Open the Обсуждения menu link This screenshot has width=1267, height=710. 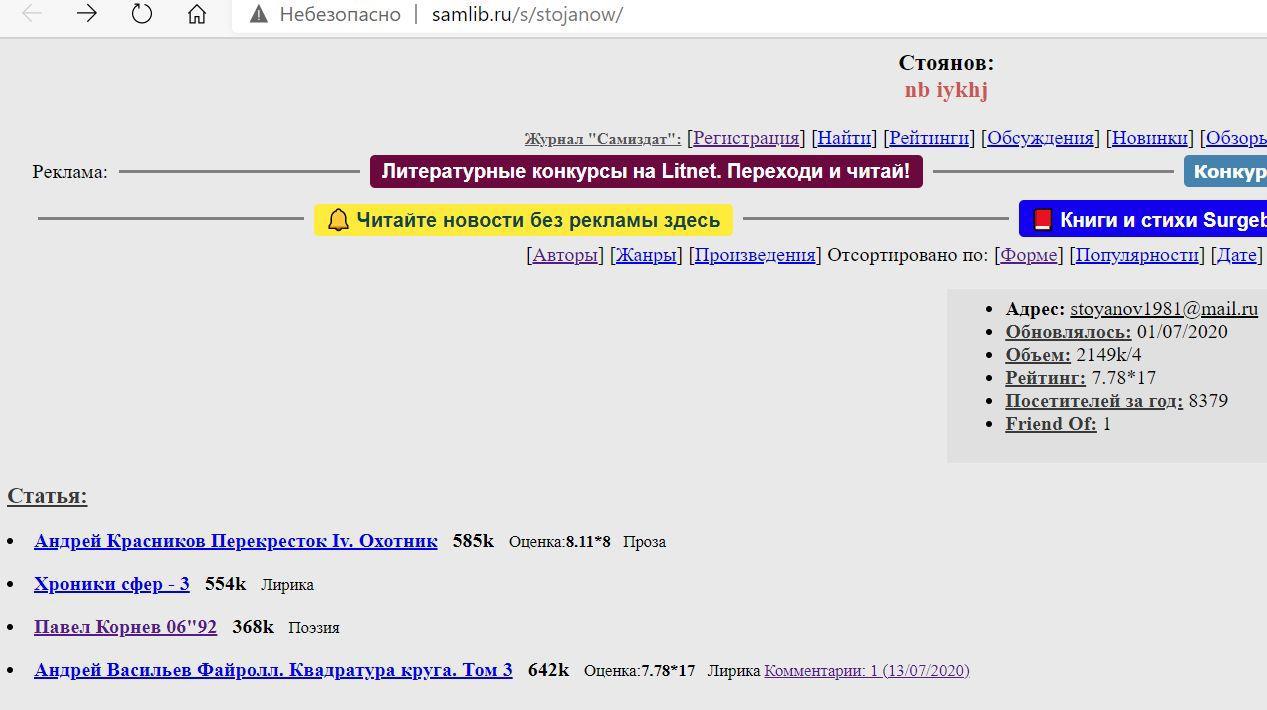tap(1040, 138)
